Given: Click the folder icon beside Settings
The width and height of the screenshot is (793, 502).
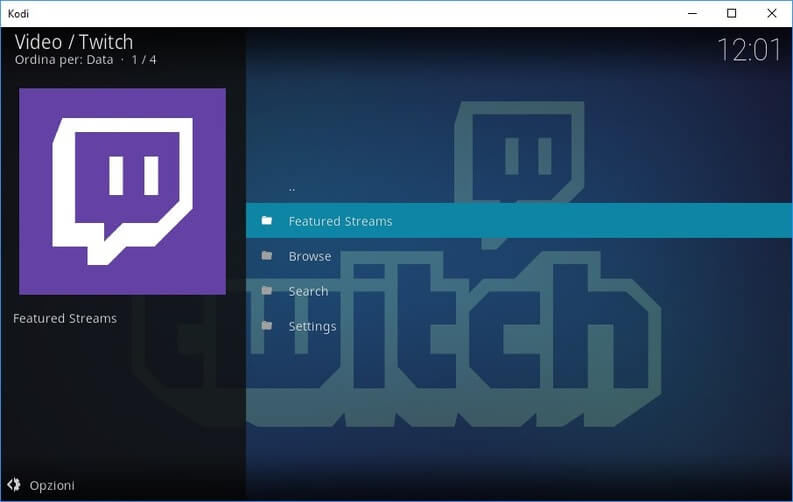Looking at the screenshot, I should (267, 326).
